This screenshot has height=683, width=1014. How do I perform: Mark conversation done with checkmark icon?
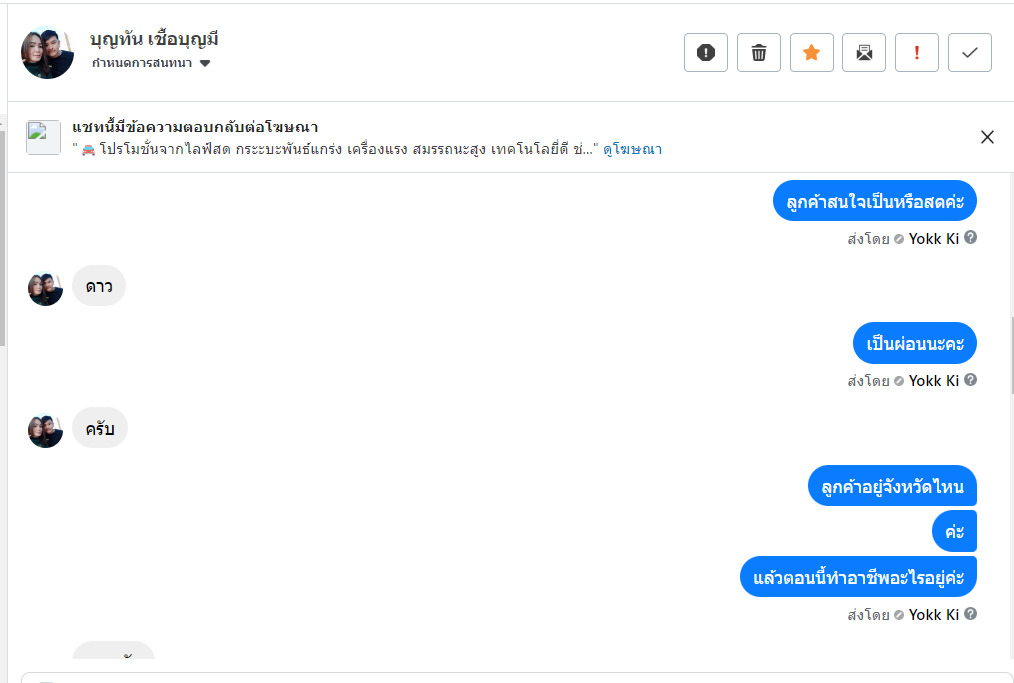tap(969, 53)
